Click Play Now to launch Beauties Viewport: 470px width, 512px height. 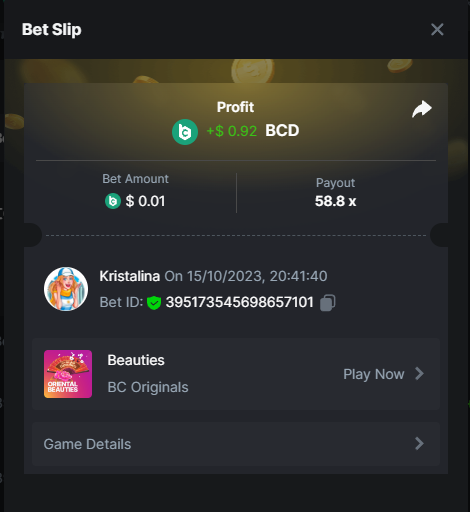pos(374,374)
